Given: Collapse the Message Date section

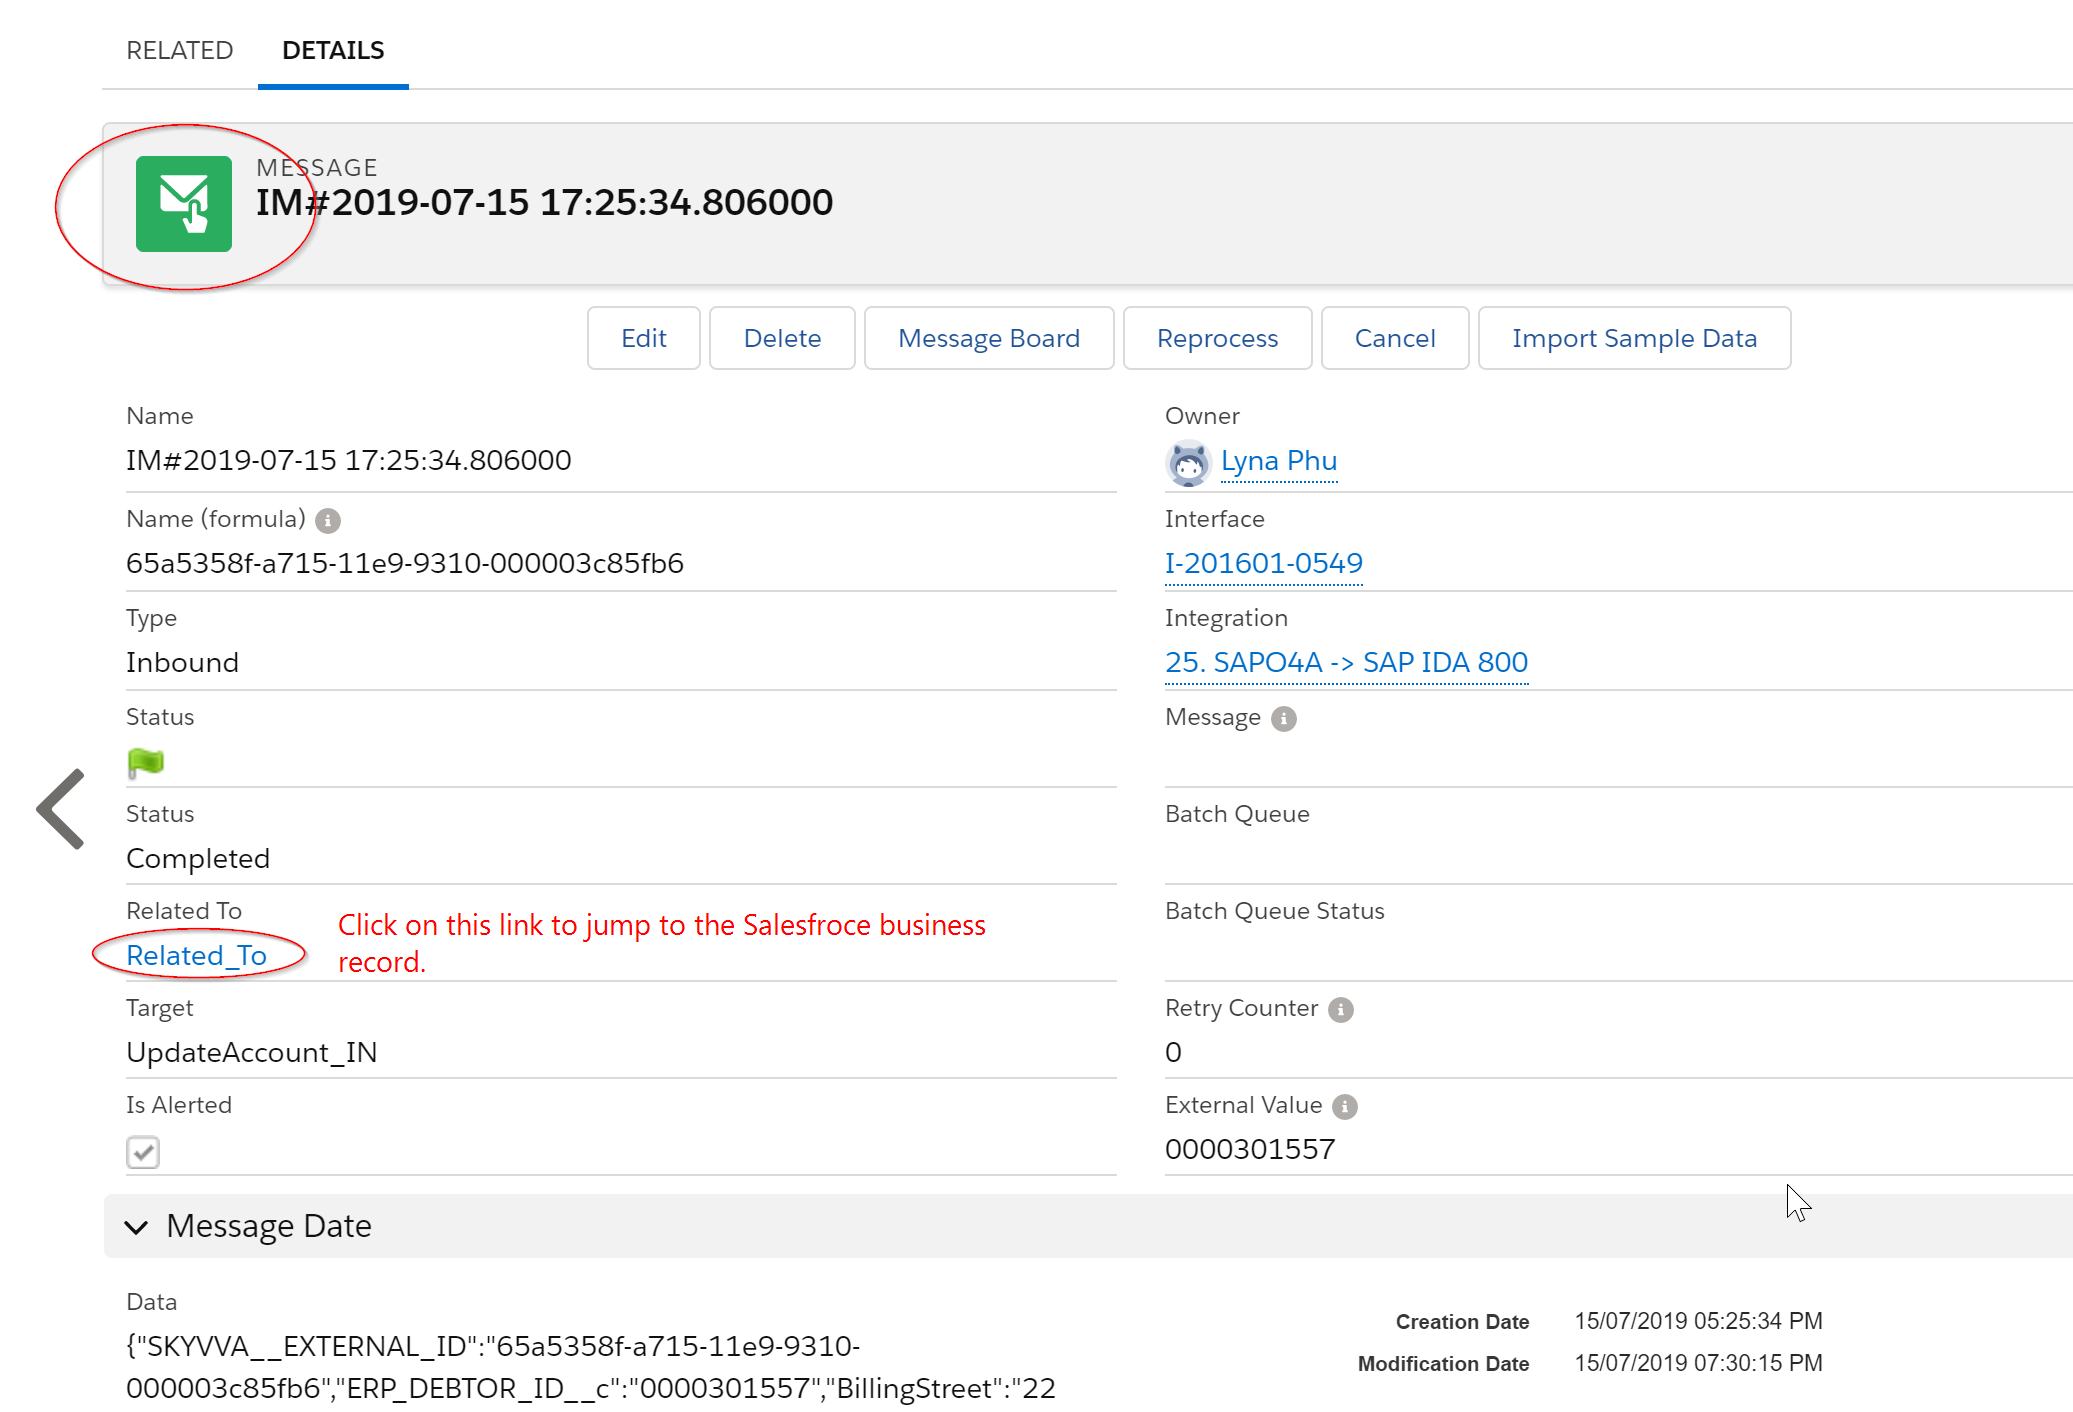Looking at the screenshot, I should (137, 1227).
